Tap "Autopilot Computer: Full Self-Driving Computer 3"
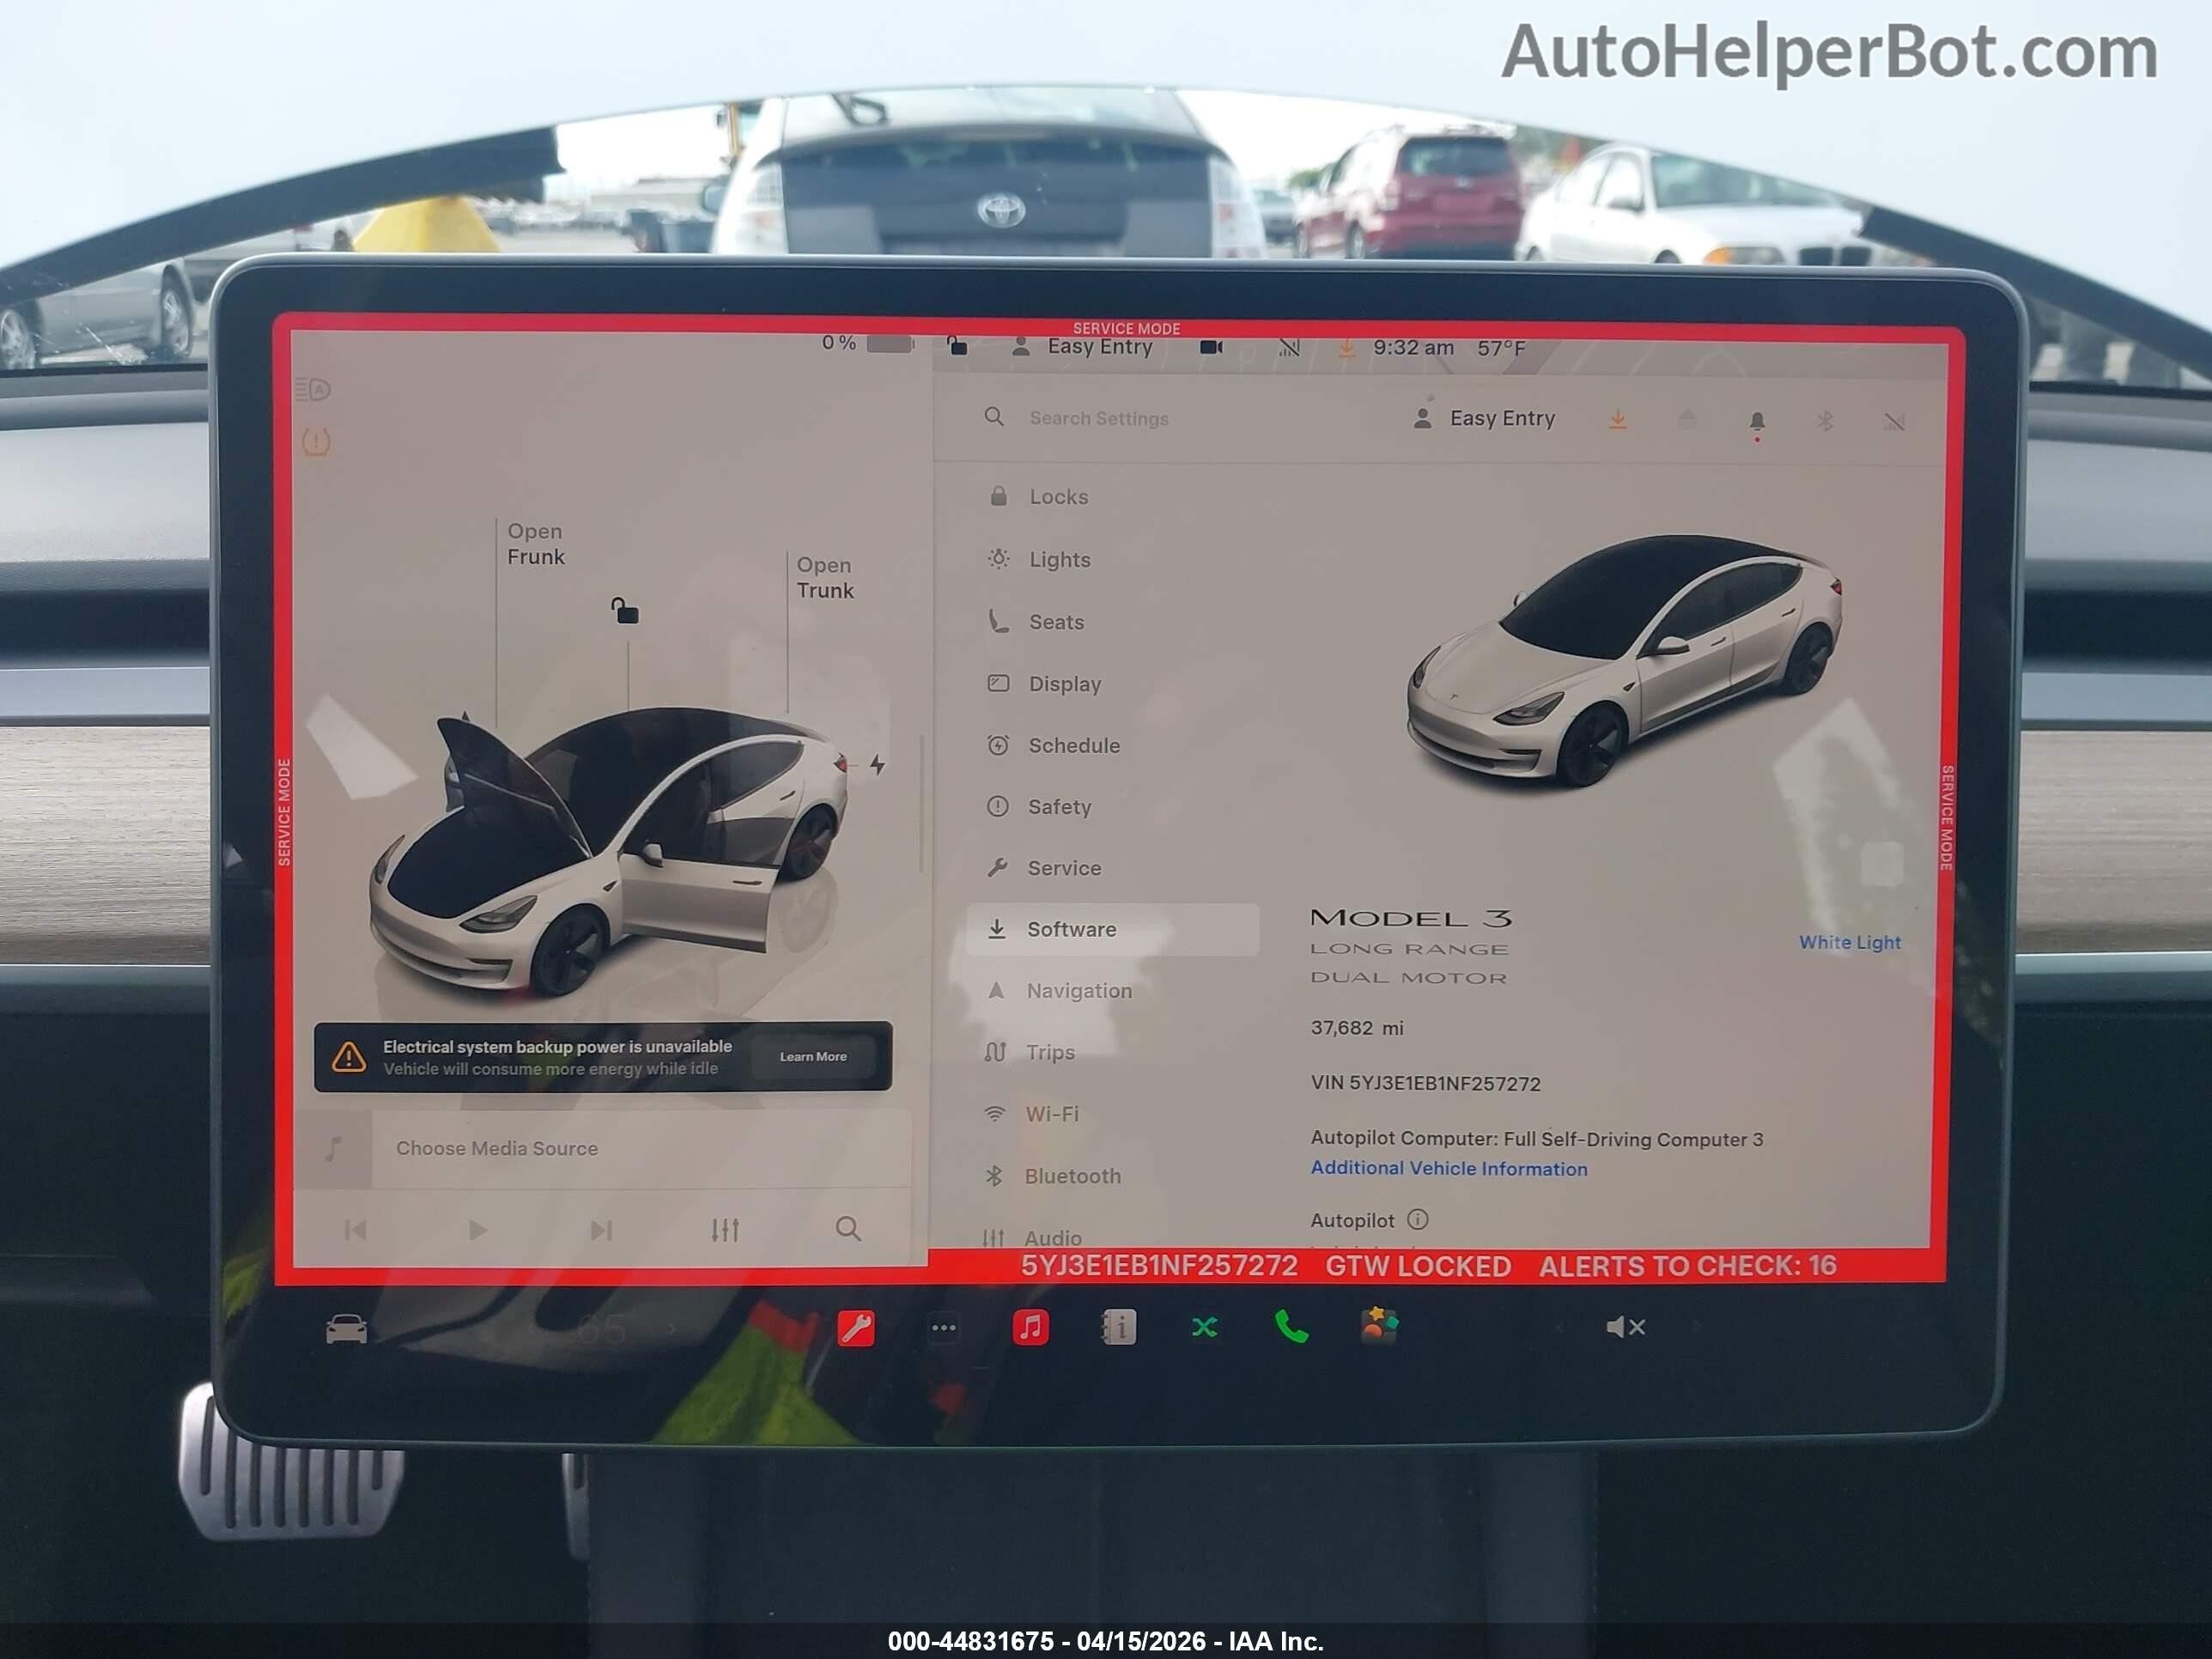Screen dimensions: 2212x1659 pyautogui.click(x=1537, y=1139)
